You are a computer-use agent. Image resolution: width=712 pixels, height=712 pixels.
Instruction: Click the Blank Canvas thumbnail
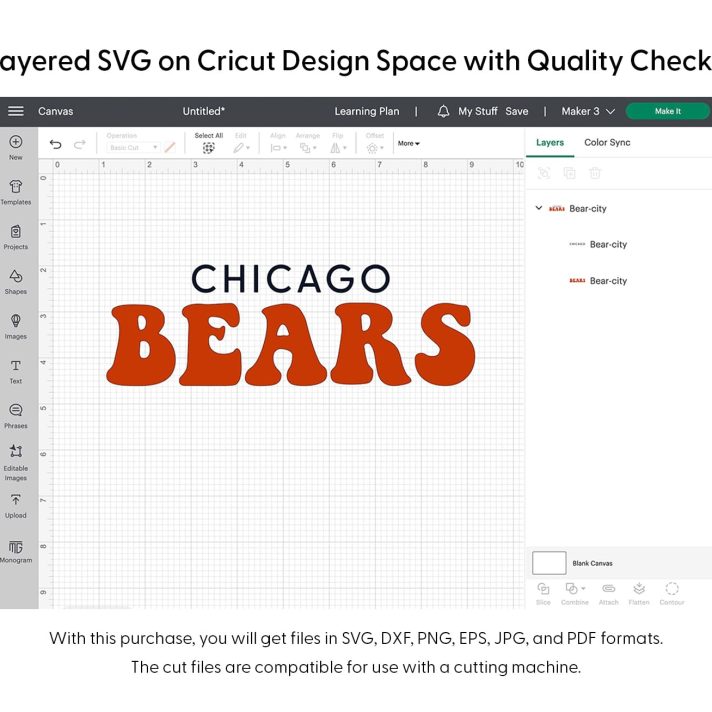pyautogui.click(x=549, y=563)
